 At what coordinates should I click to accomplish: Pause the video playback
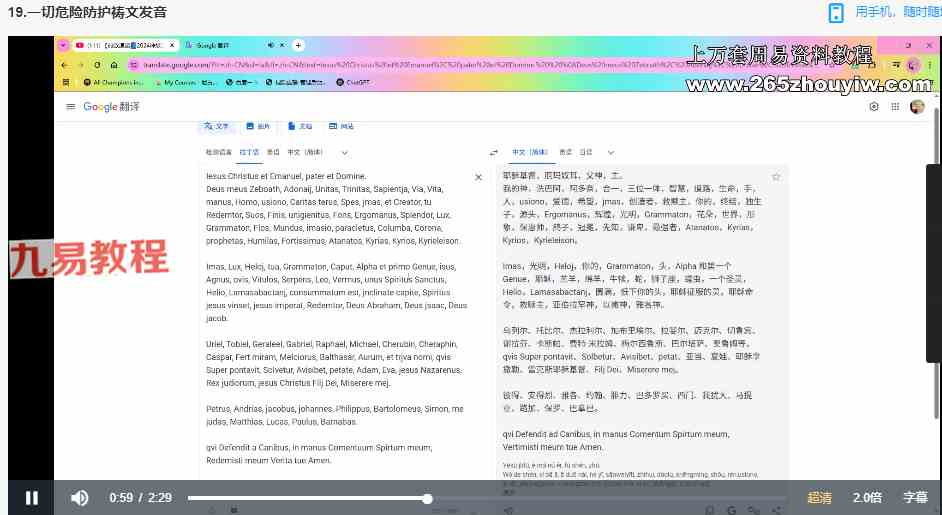point(32,498)
